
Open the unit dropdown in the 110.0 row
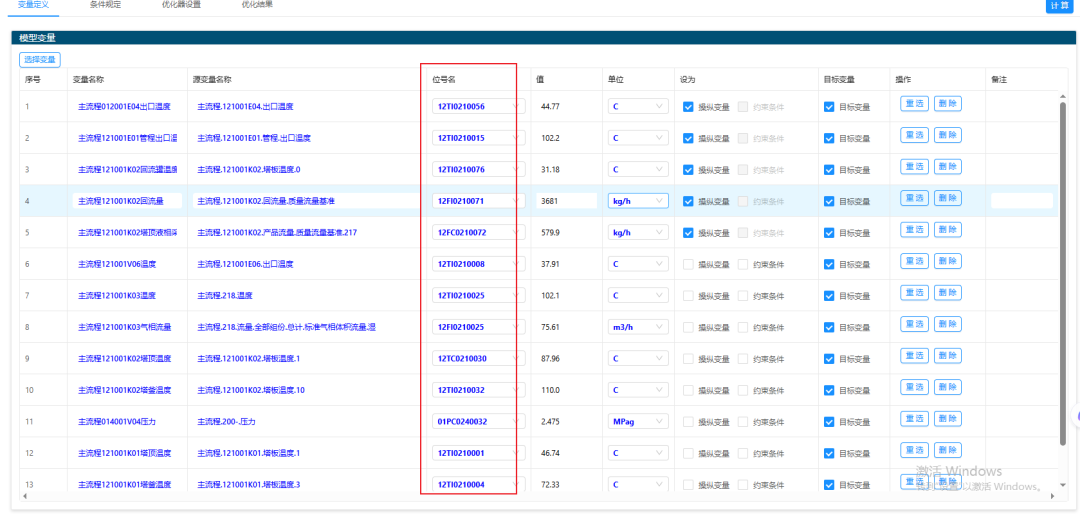(x=638, y=390)
